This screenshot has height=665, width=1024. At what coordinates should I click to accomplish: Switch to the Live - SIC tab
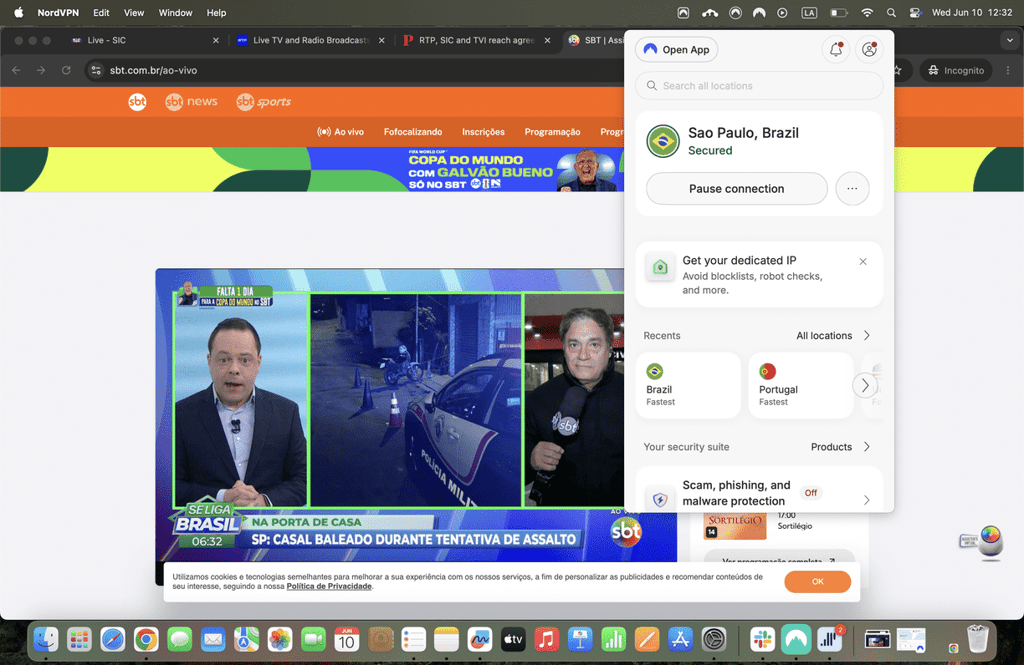coord(144,41)
